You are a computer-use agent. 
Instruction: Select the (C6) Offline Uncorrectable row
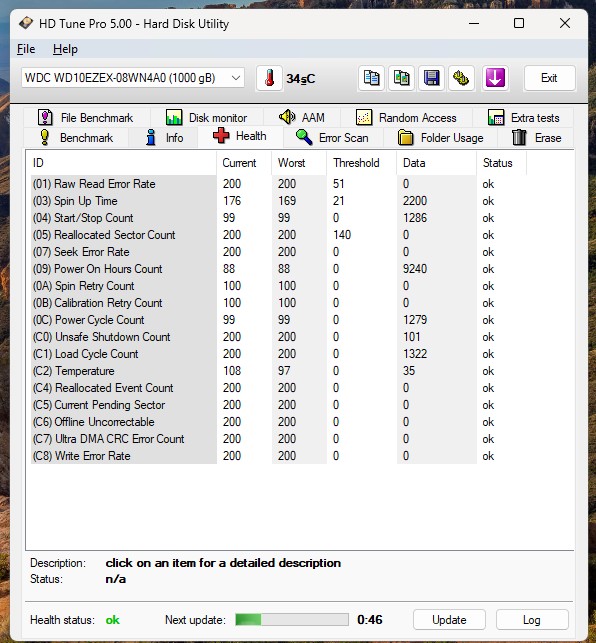point(278,422)
